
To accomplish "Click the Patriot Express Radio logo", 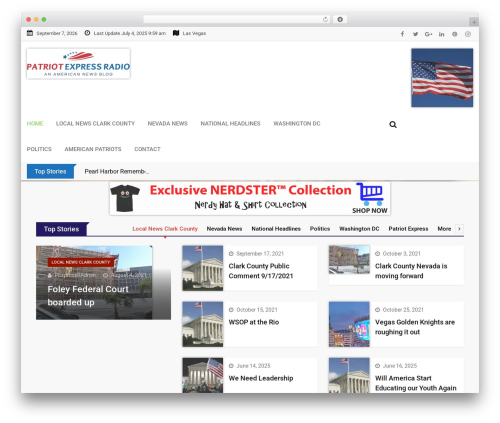I will pos(78,64).
